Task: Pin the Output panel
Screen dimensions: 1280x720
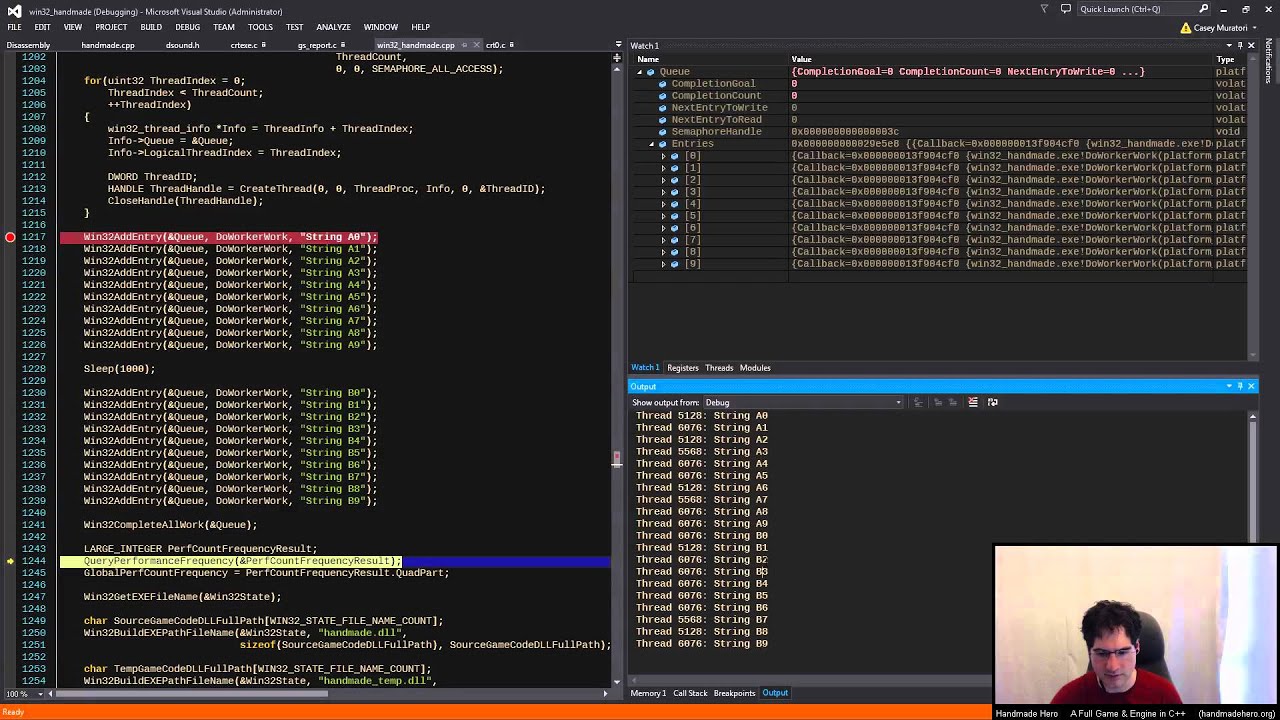Action: [x=1240, y=386]
